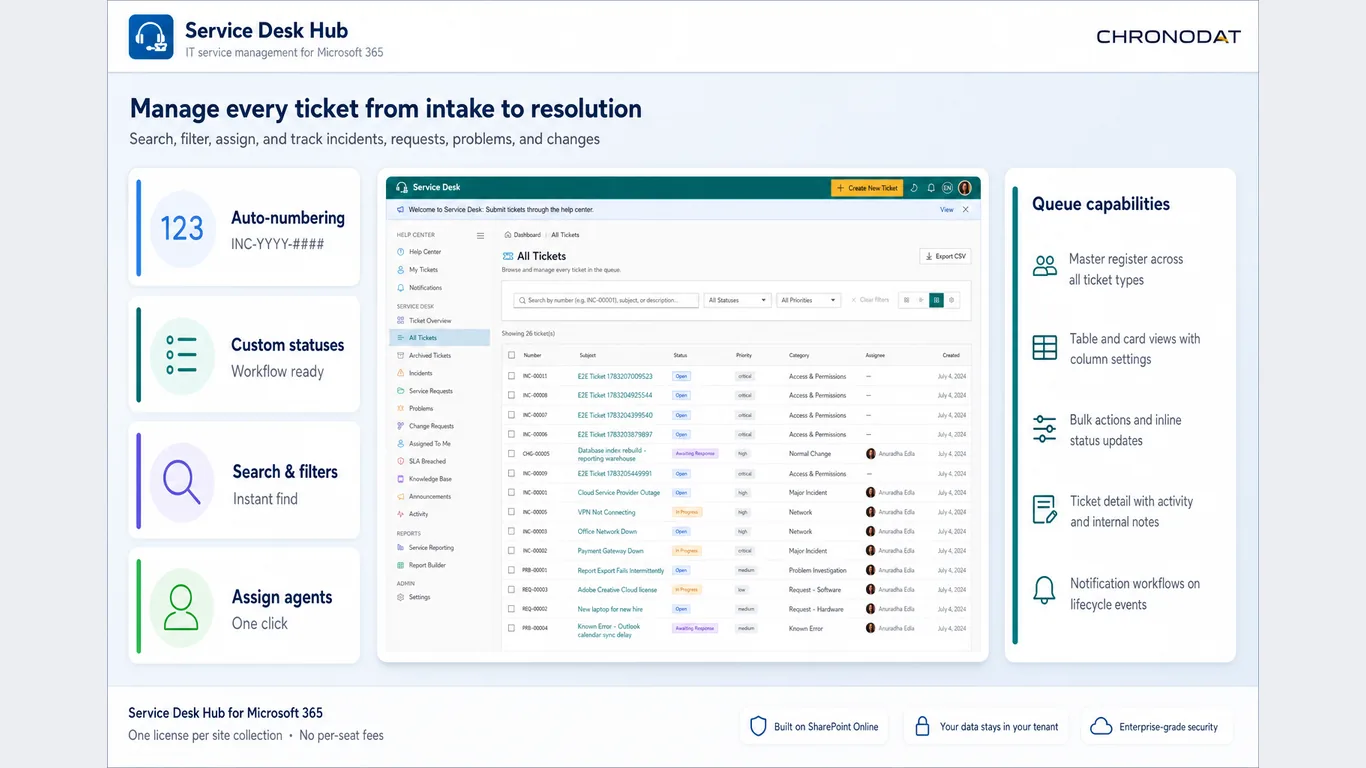Open the Payment Gateway Down ticket
Image resolution: width=1366 pixels, height=768 pixels.
click(x=611, y=551)
